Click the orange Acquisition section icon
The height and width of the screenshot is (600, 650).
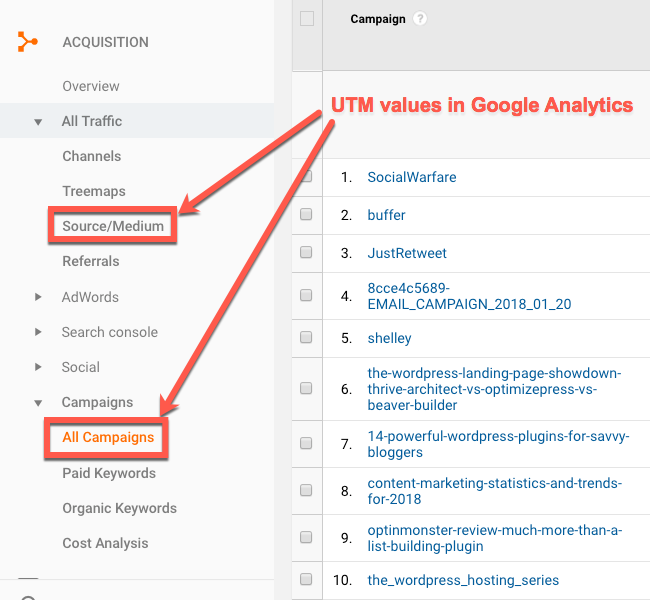pyautogui.click(x=27, y=41)
